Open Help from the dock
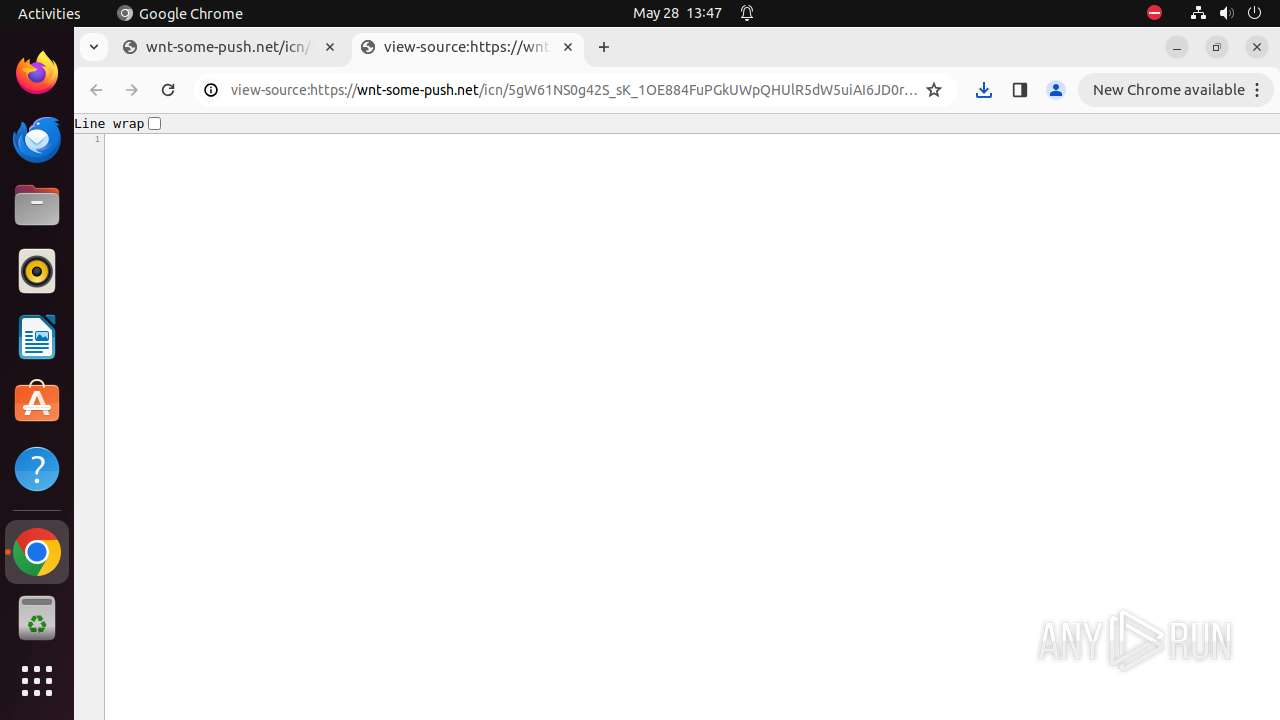 click(x=37, y=469)
